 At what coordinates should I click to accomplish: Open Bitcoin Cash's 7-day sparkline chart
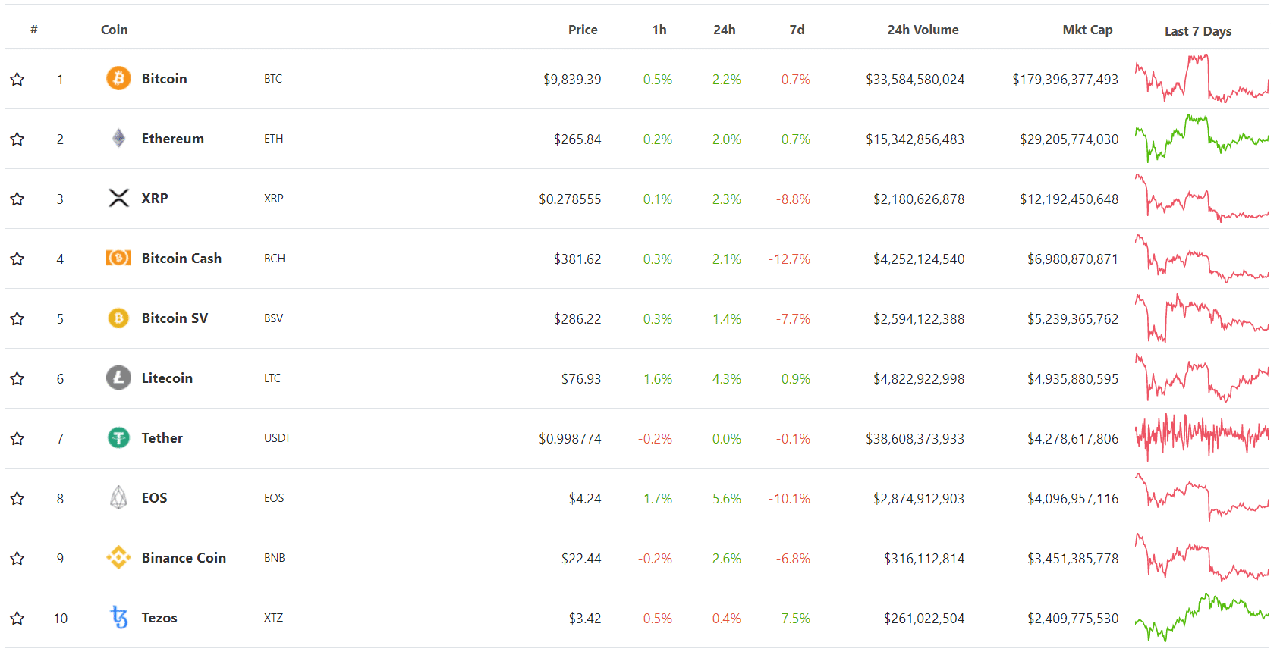1202,258
